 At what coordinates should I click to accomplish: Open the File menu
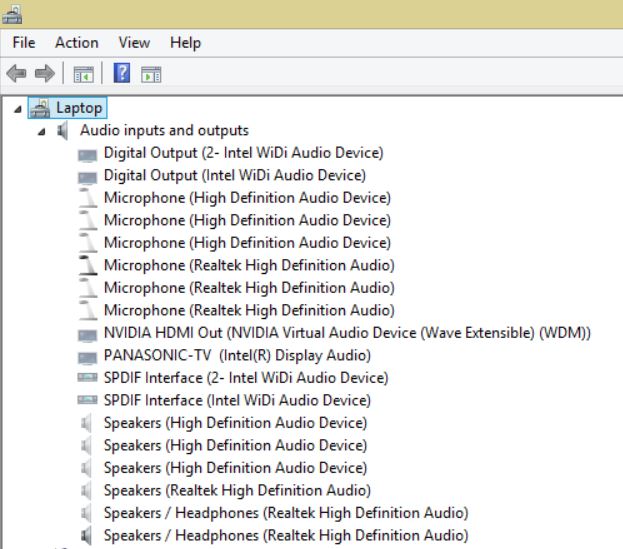pyautogui.click(x=23, y=42)
